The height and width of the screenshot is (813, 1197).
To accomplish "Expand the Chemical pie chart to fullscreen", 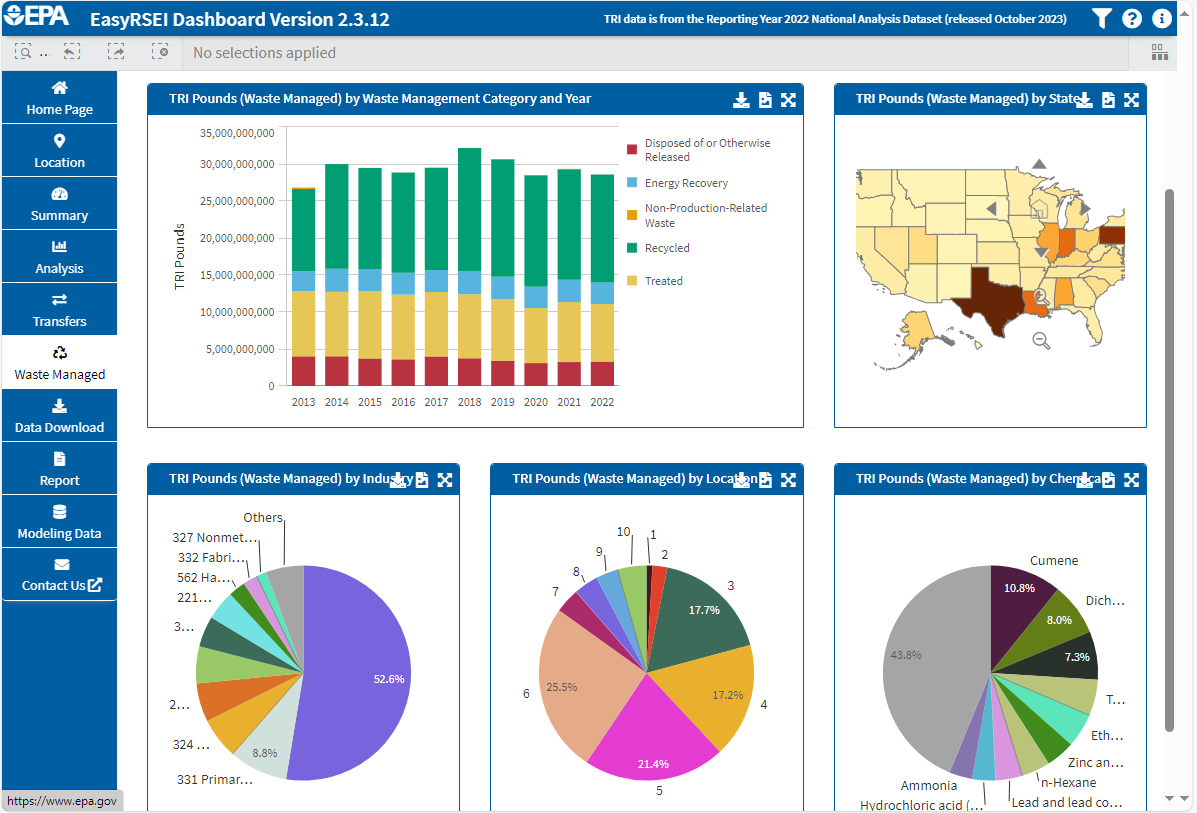I will (1131, 479).
